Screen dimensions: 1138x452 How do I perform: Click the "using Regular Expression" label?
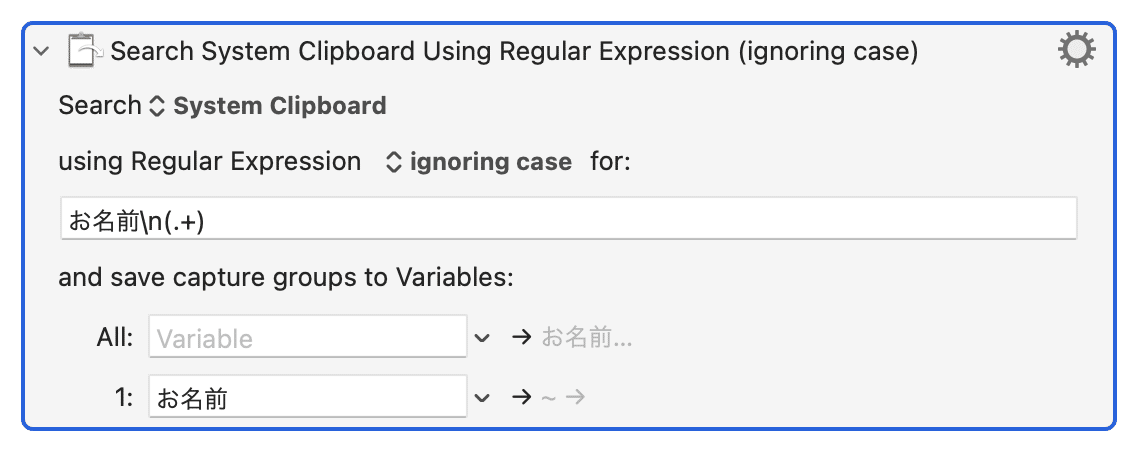pyautogui.click(x=210, y=162)
